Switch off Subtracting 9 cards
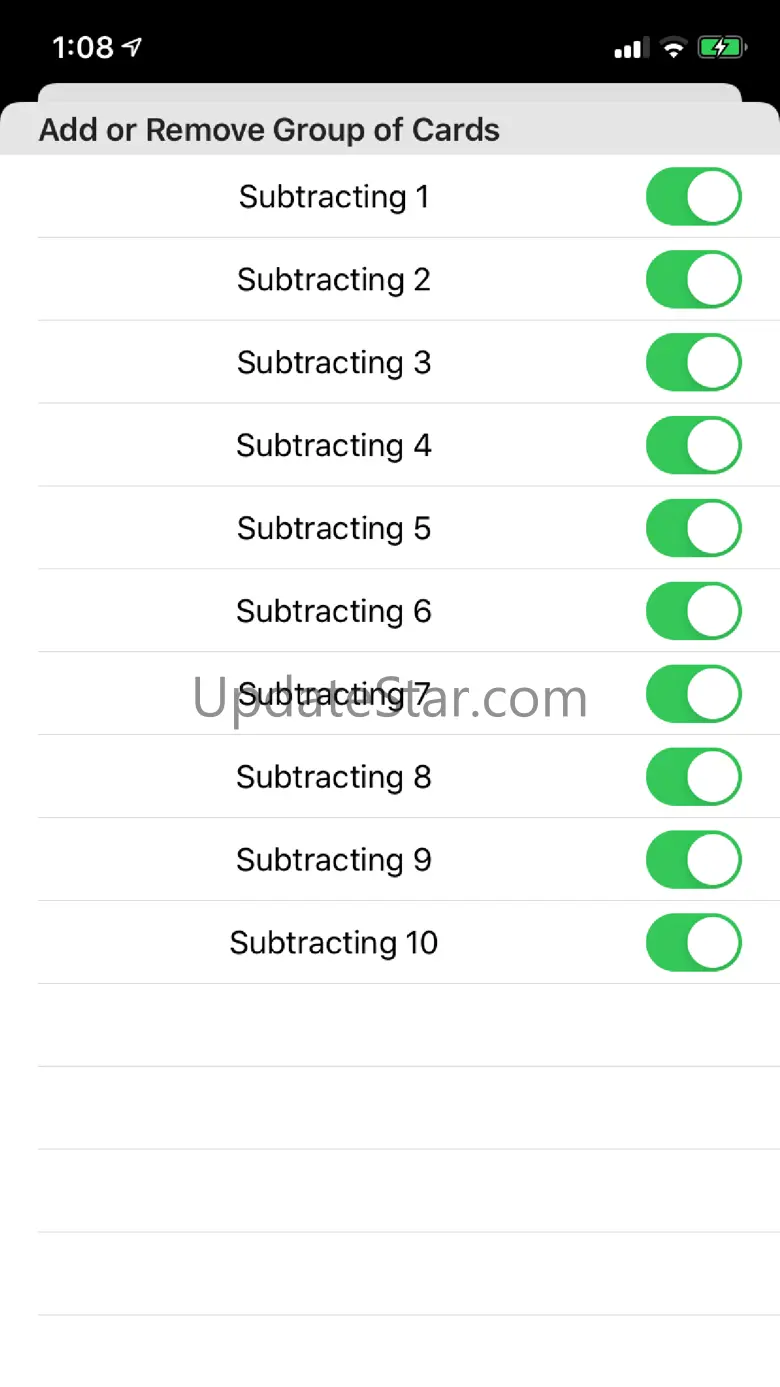 (x=693, y=860)
